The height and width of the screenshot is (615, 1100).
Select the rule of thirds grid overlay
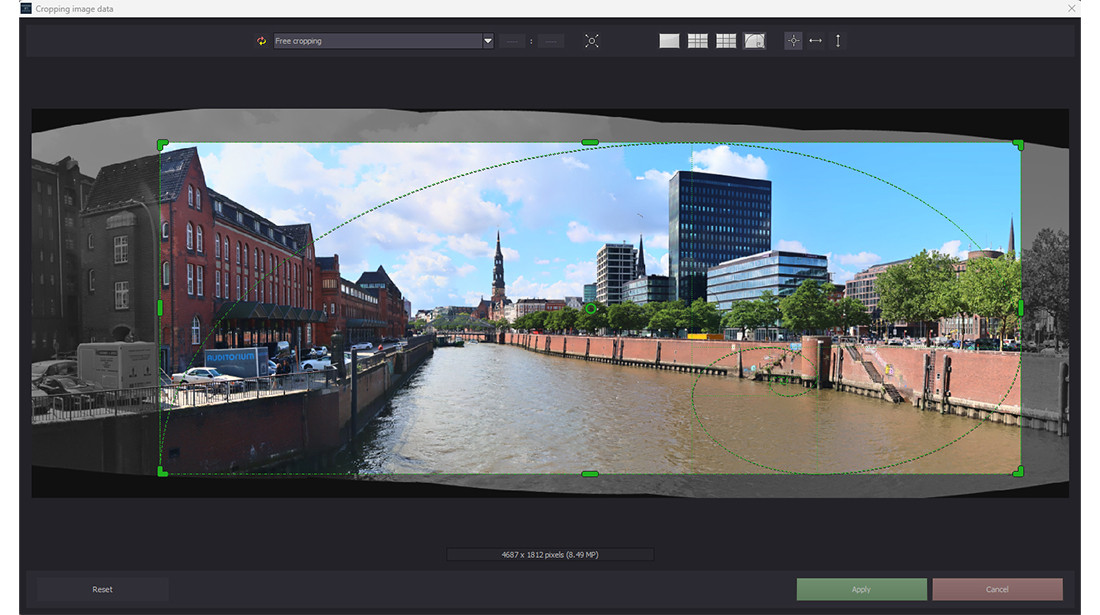(x=696, y=40)
